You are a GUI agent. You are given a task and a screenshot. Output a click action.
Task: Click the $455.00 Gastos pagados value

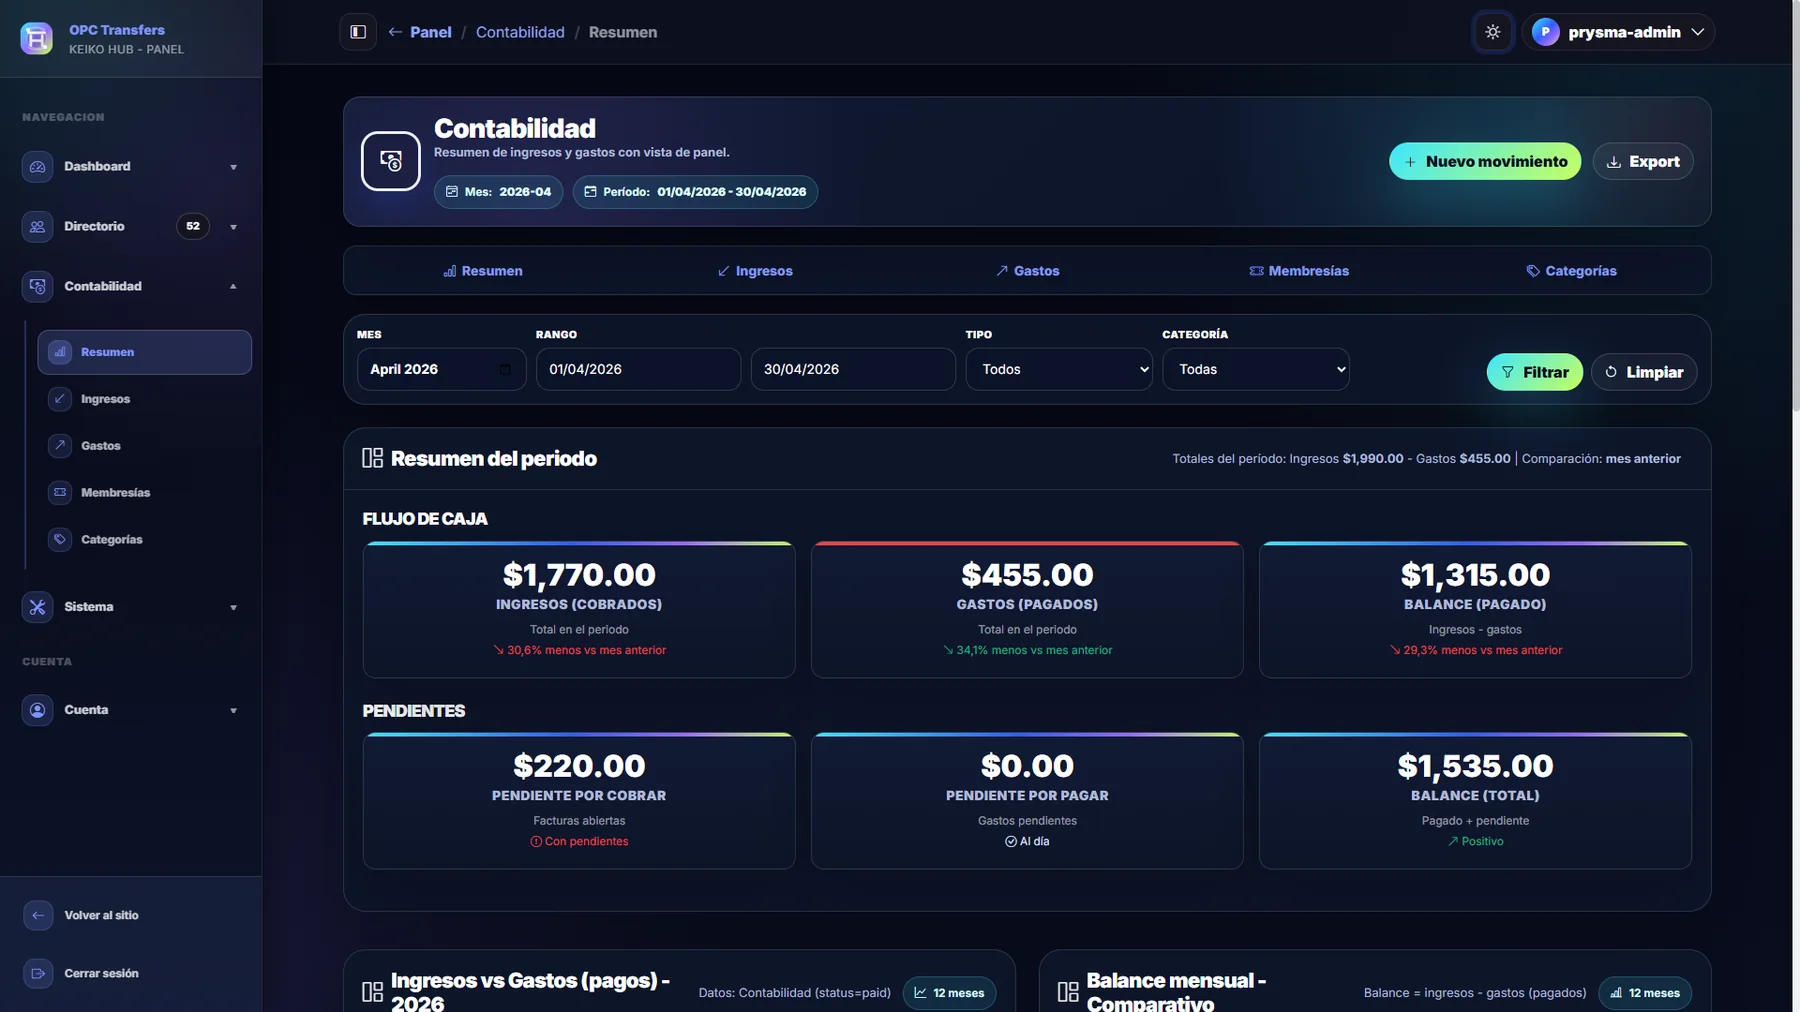coord(1027,575)
